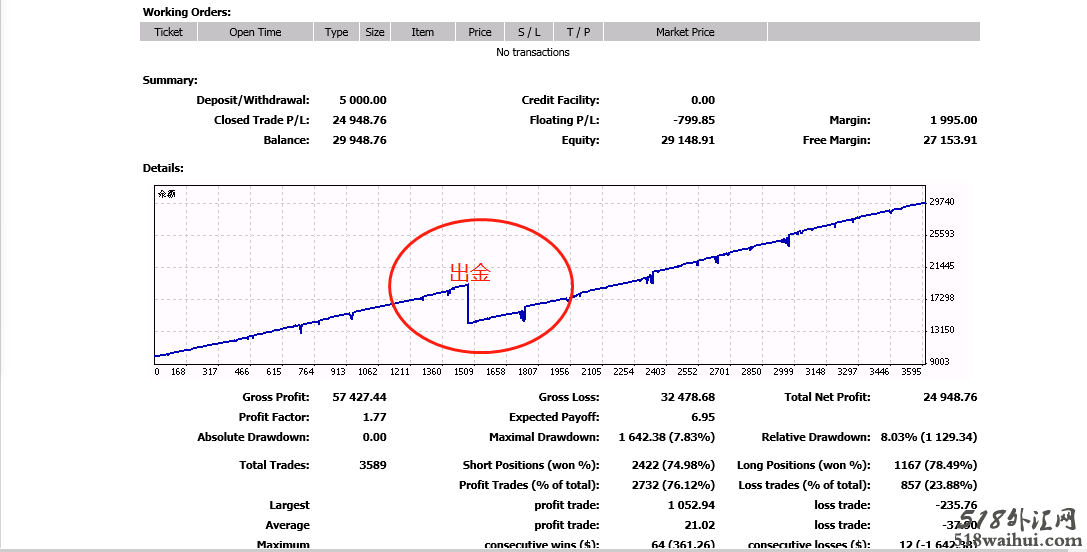Select the Profit Factor value 1.77
The height and width of the screenshot is (552, 1087).
(x=373, y=417)
